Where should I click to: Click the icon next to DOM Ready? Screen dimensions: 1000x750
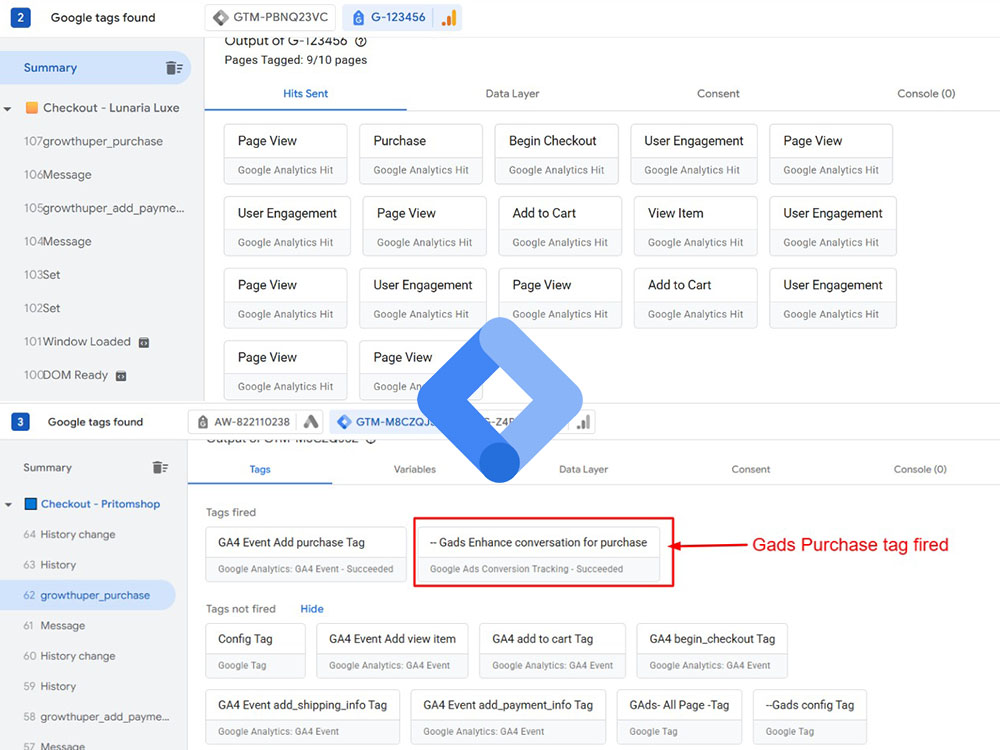click(121, 376)
